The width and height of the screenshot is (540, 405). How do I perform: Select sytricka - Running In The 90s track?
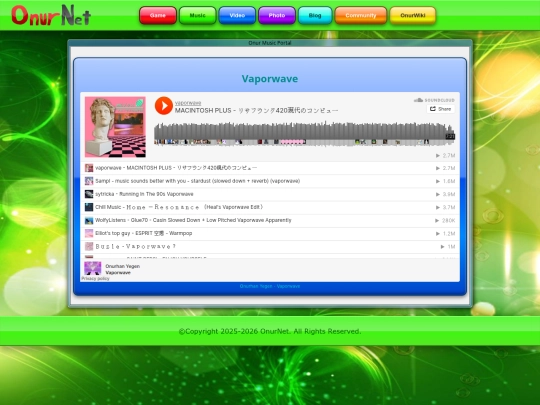[270, 194]
